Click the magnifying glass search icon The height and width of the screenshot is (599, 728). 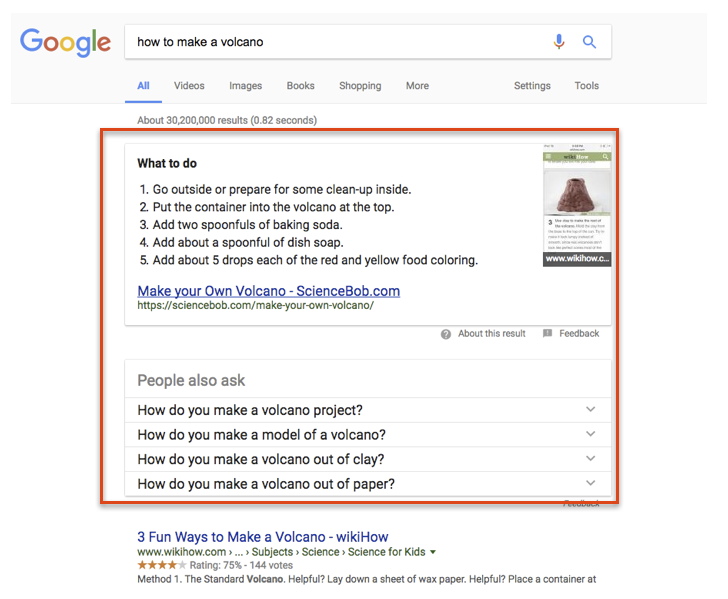(x=589, y=42)
